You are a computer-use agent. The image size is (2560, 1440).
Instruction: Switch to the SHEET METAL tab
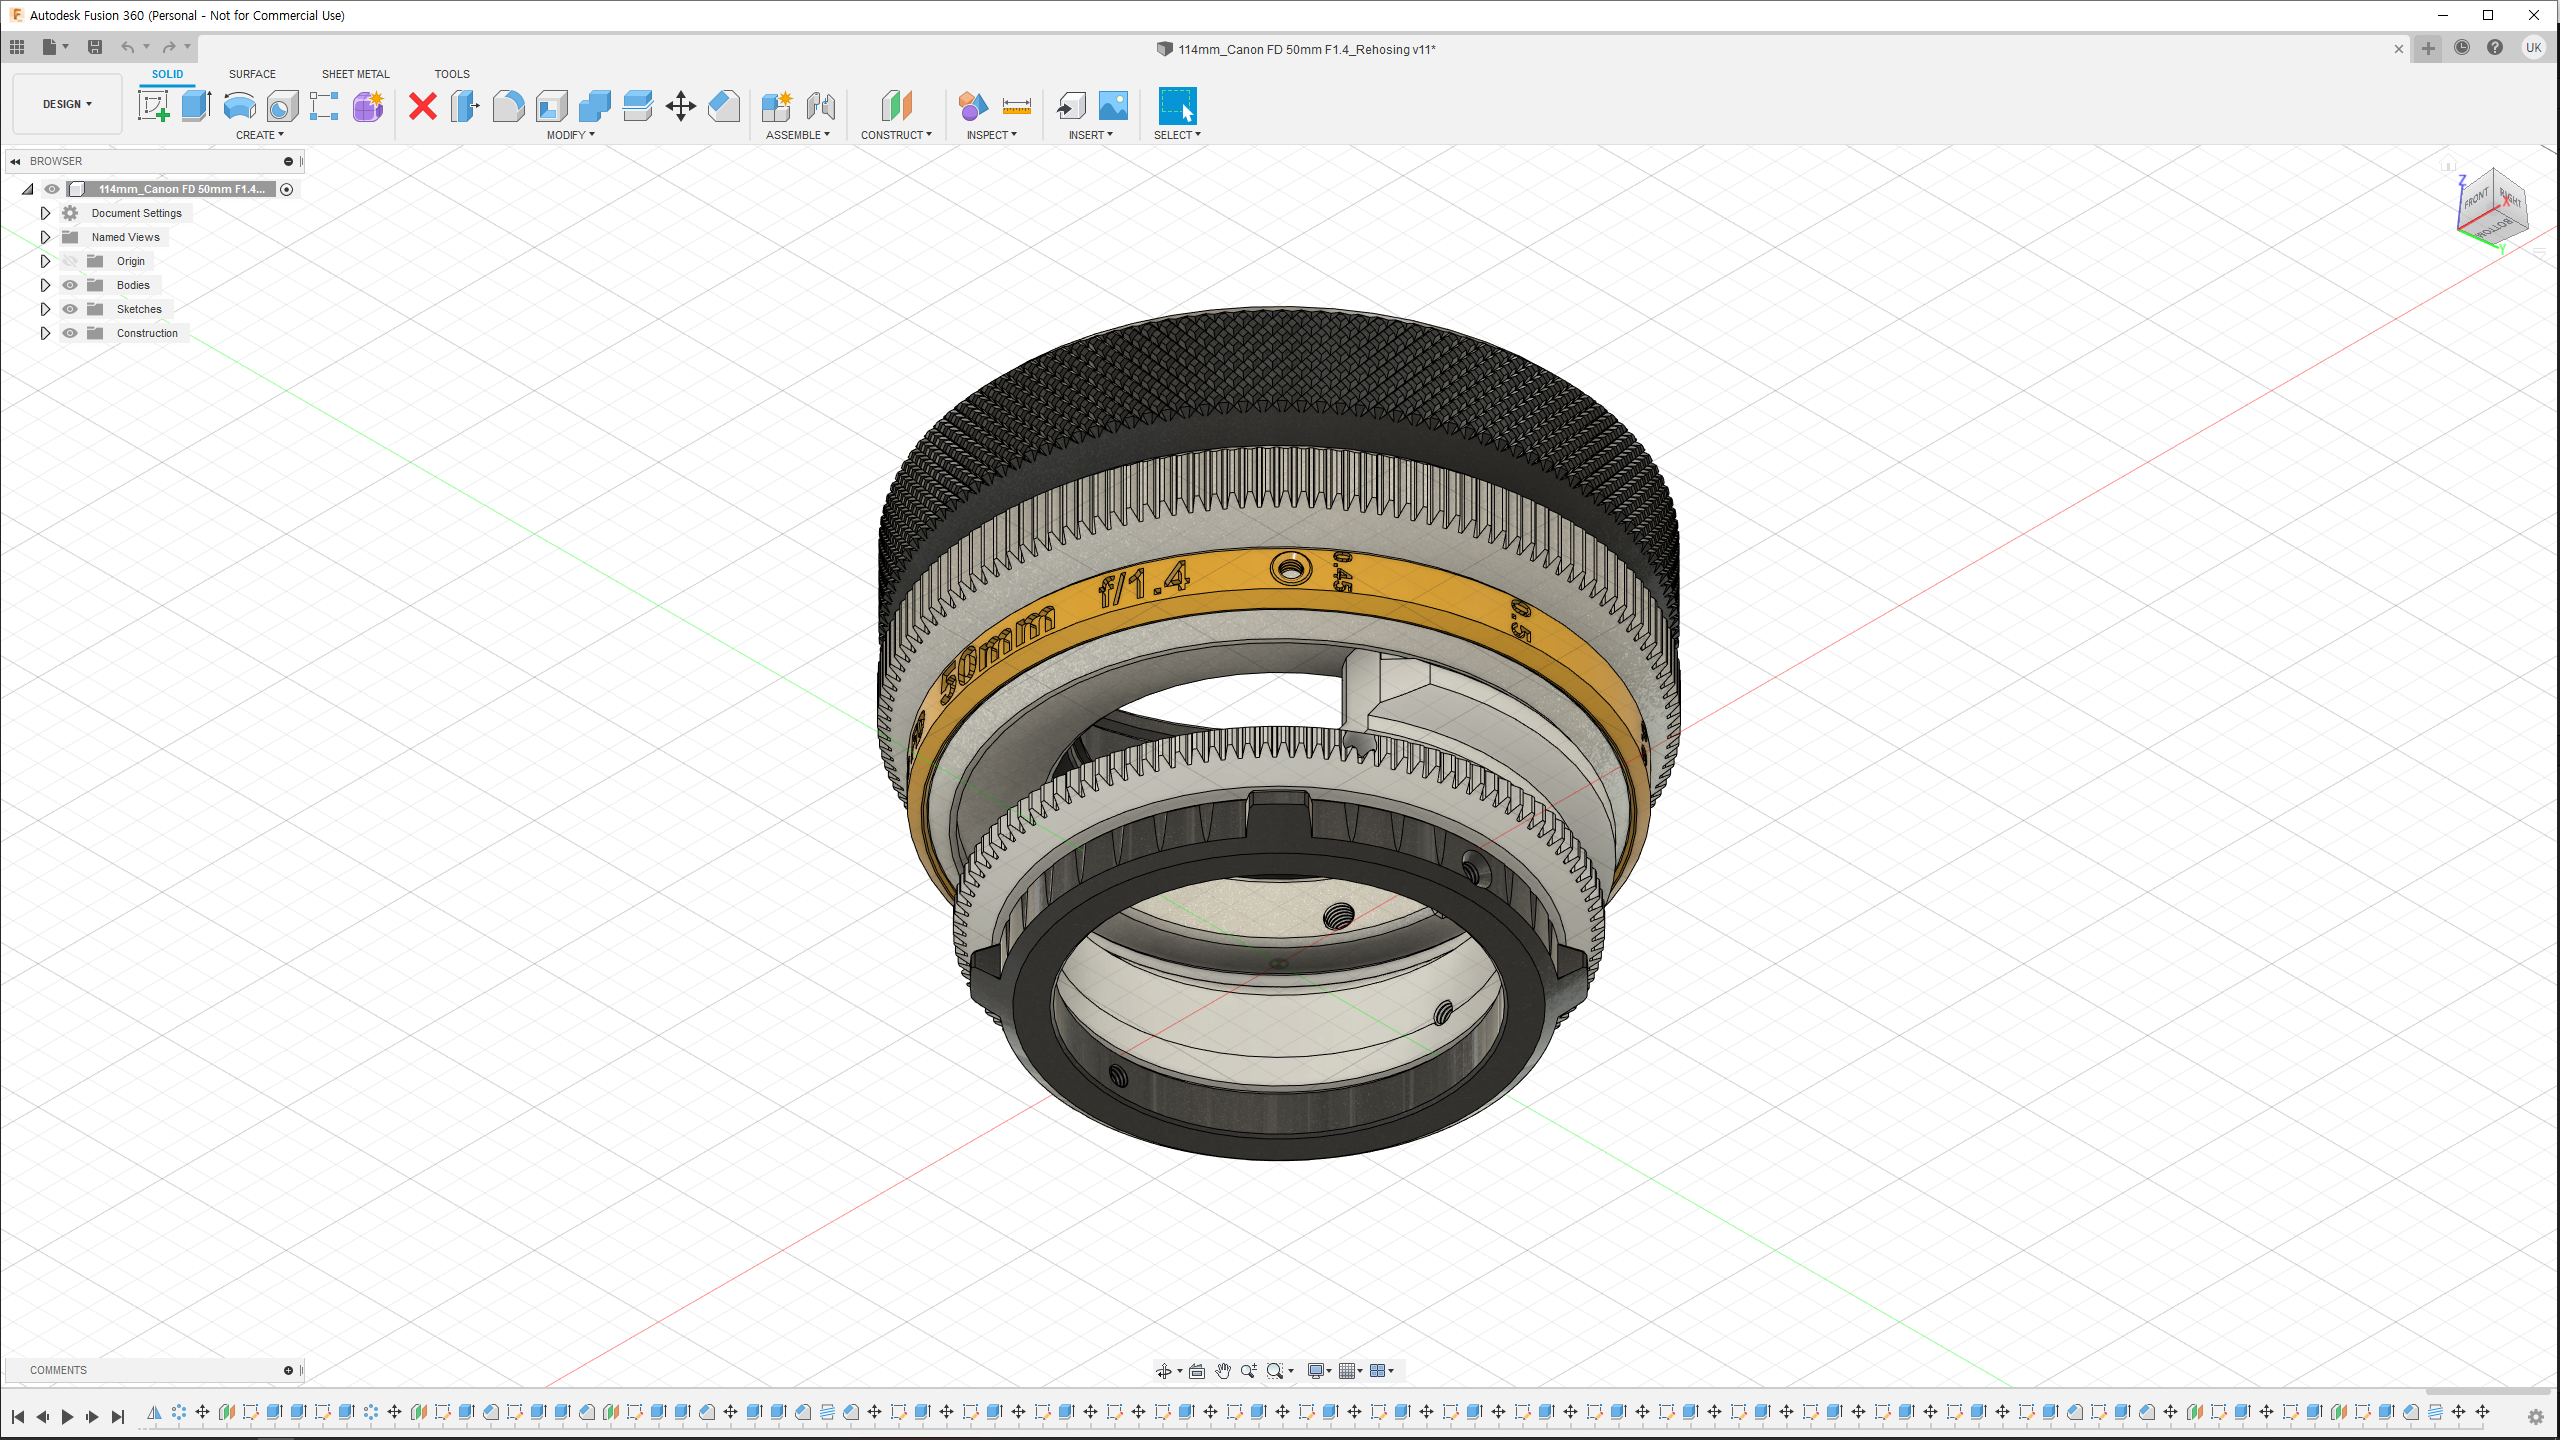click(x=355, y=74)
